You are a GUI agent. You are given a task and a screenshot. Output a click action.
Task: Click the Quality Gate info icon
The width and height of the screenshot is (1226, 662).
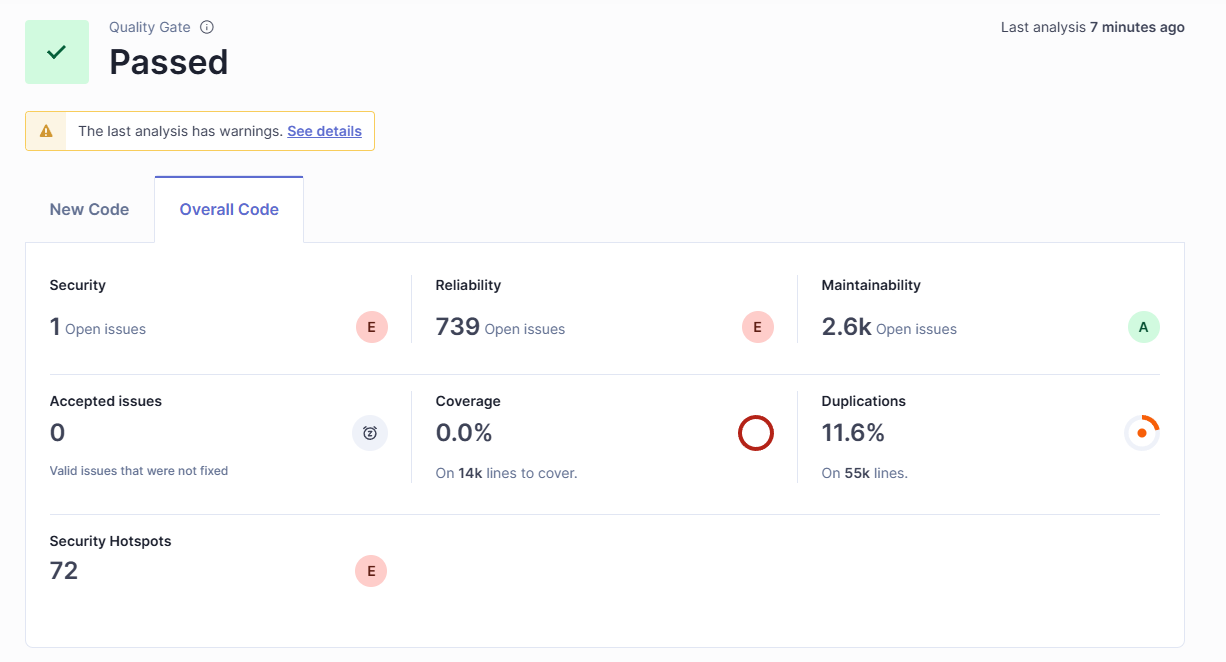click(207, 28)
